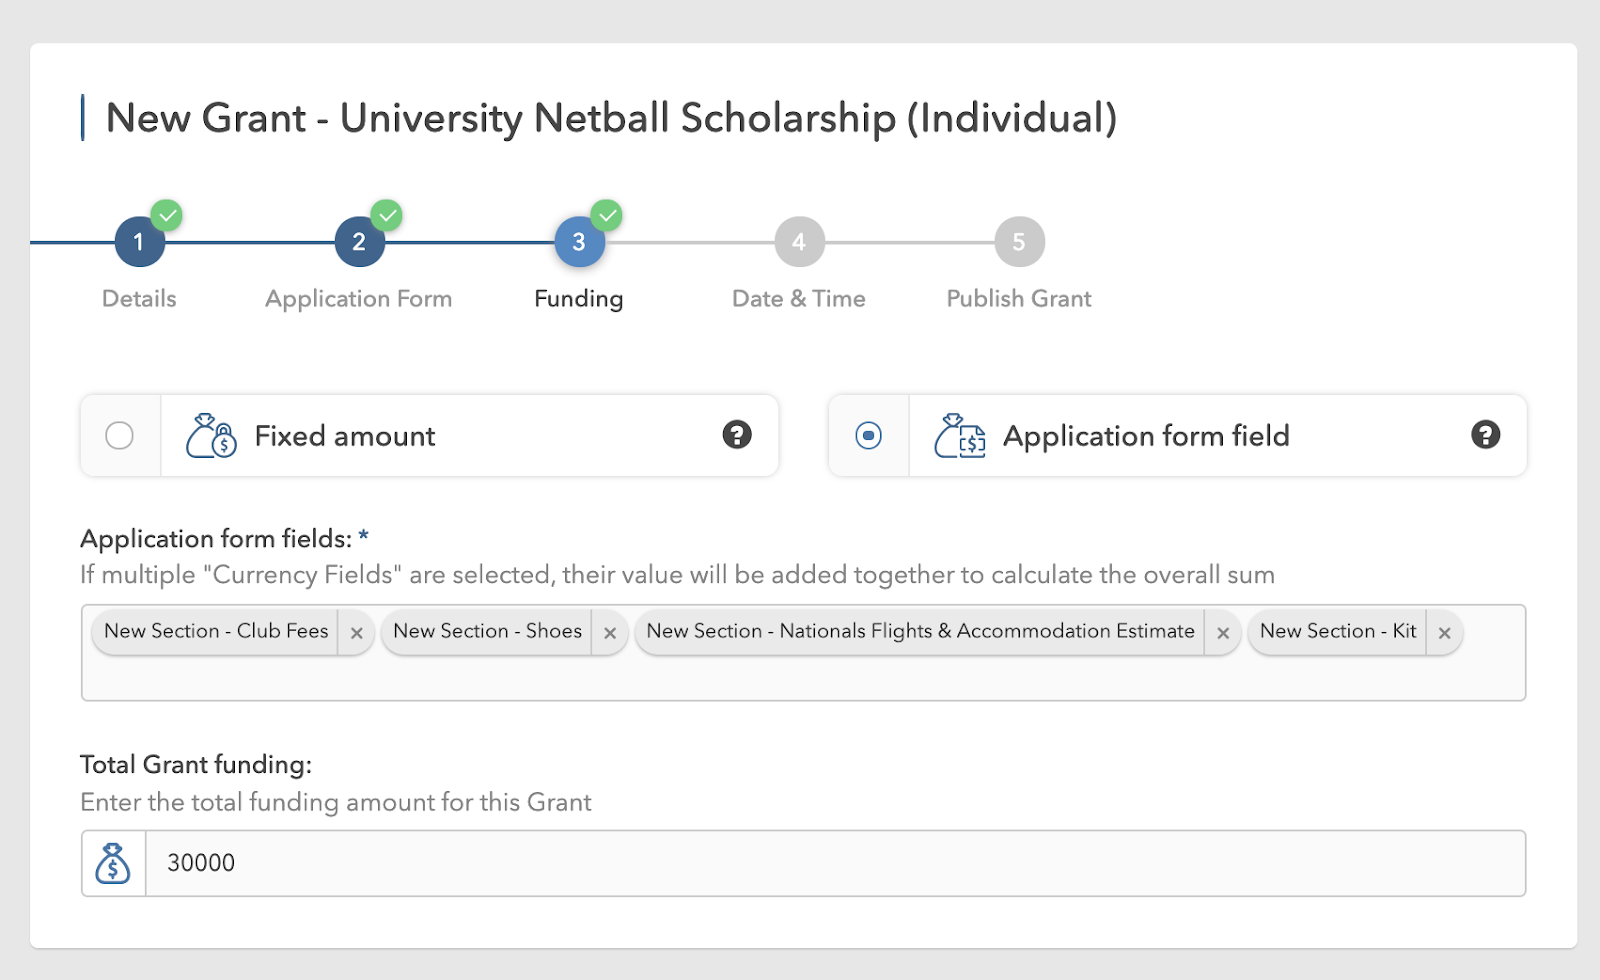Click the step 3 Funding circle
The height and width of the screenshot is (980, 1600).
(x=579, y=242)
